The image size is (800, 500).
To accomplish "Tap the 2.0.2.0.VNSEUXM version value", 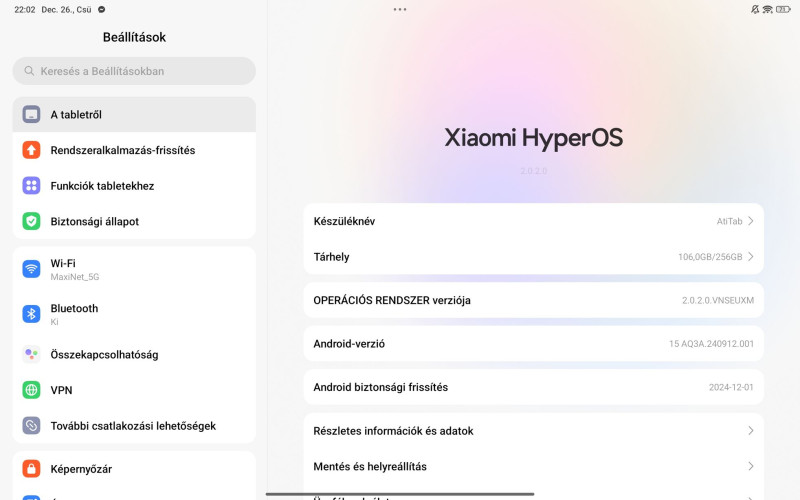I will [718, 300].
